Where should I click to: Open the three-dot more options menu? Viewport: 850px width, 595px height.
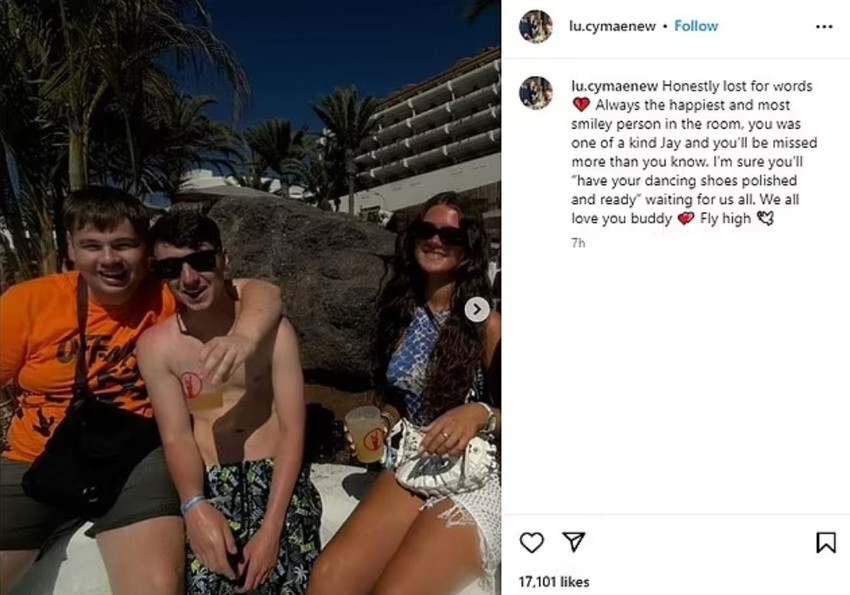click(823, 27)
